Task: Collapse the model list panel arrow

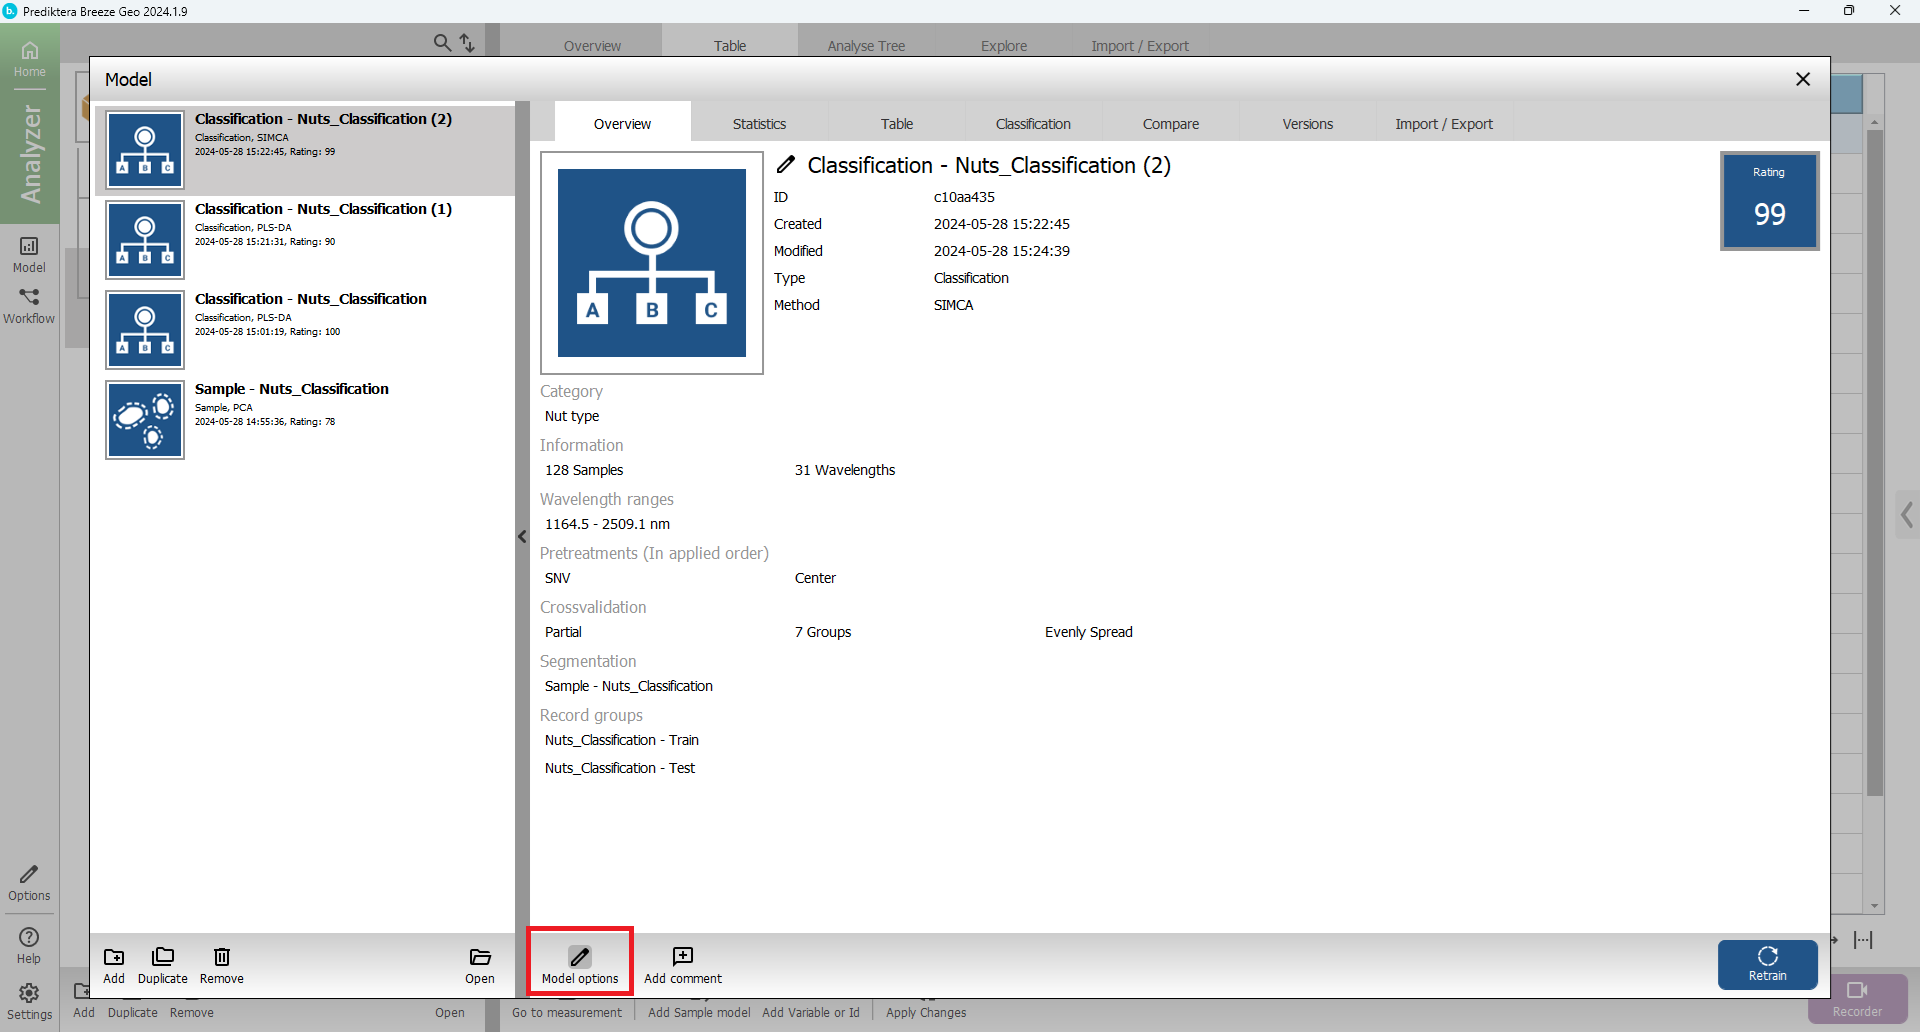Action: coord(522,537)
